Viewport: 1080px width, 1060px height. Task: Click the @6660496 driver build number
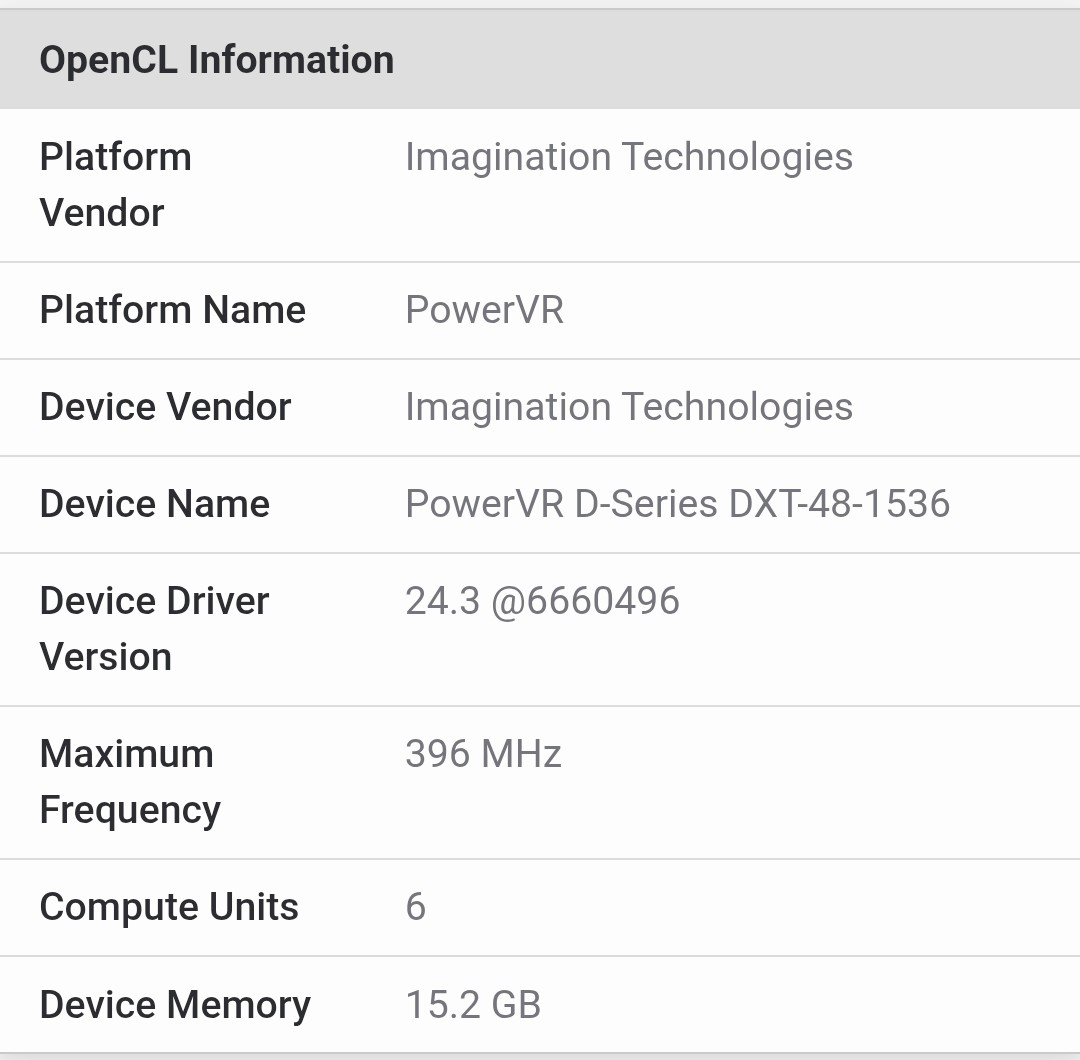[585, 601]
